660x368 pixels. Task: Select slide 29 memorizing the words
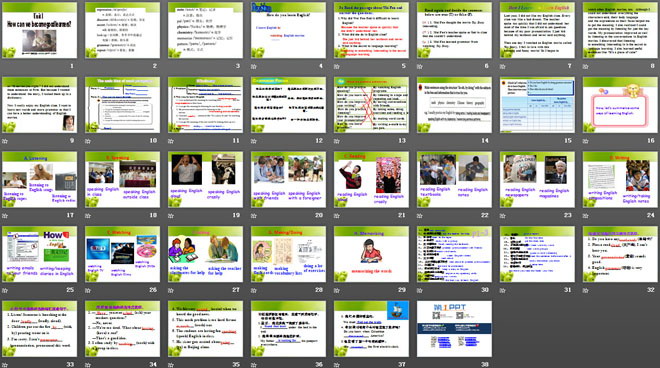(x=371, y=254)
